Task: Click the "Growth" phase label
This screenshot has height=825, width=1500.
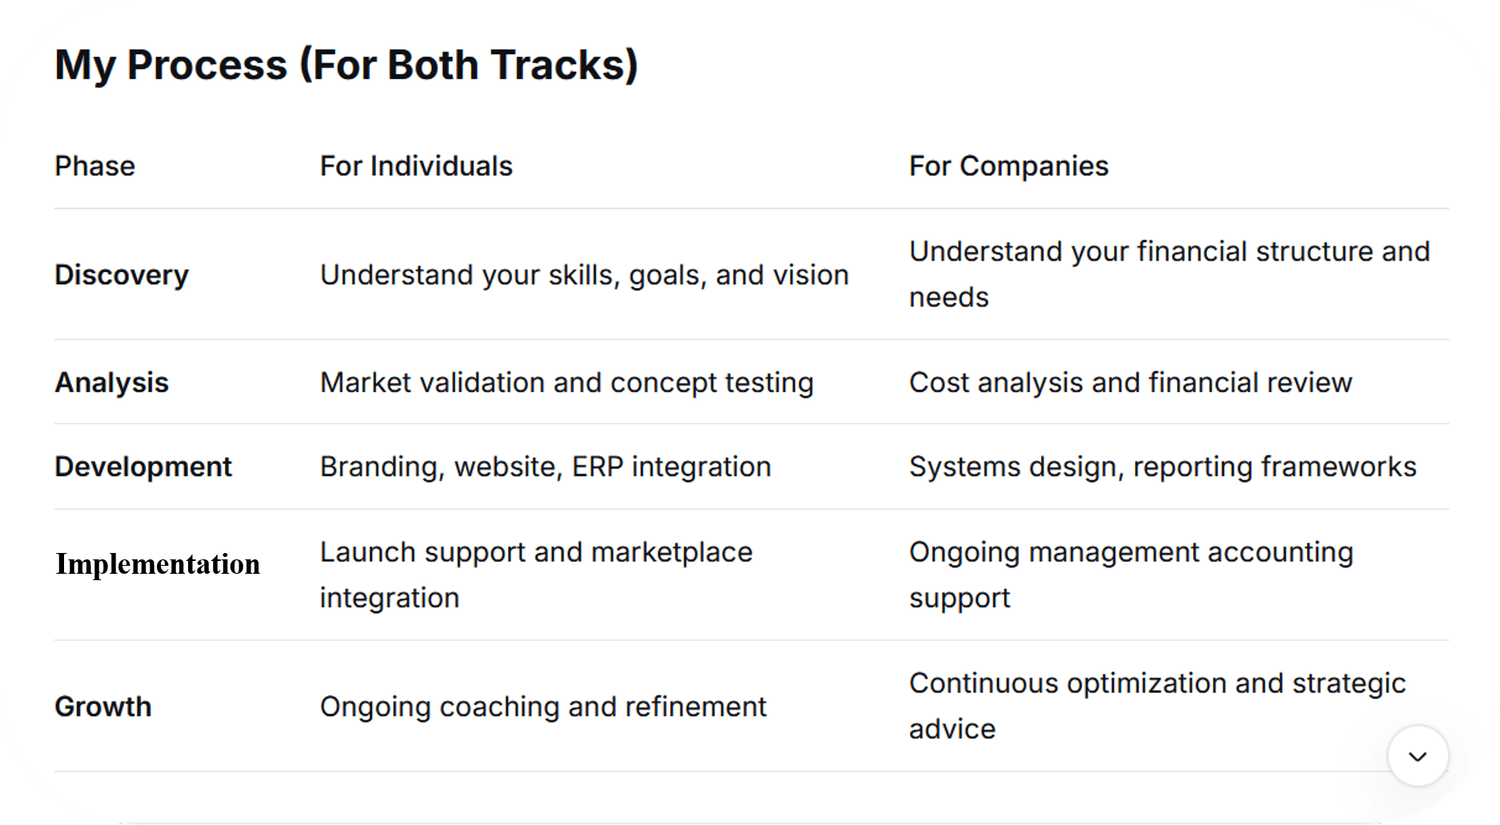Action: pos(103,707)
